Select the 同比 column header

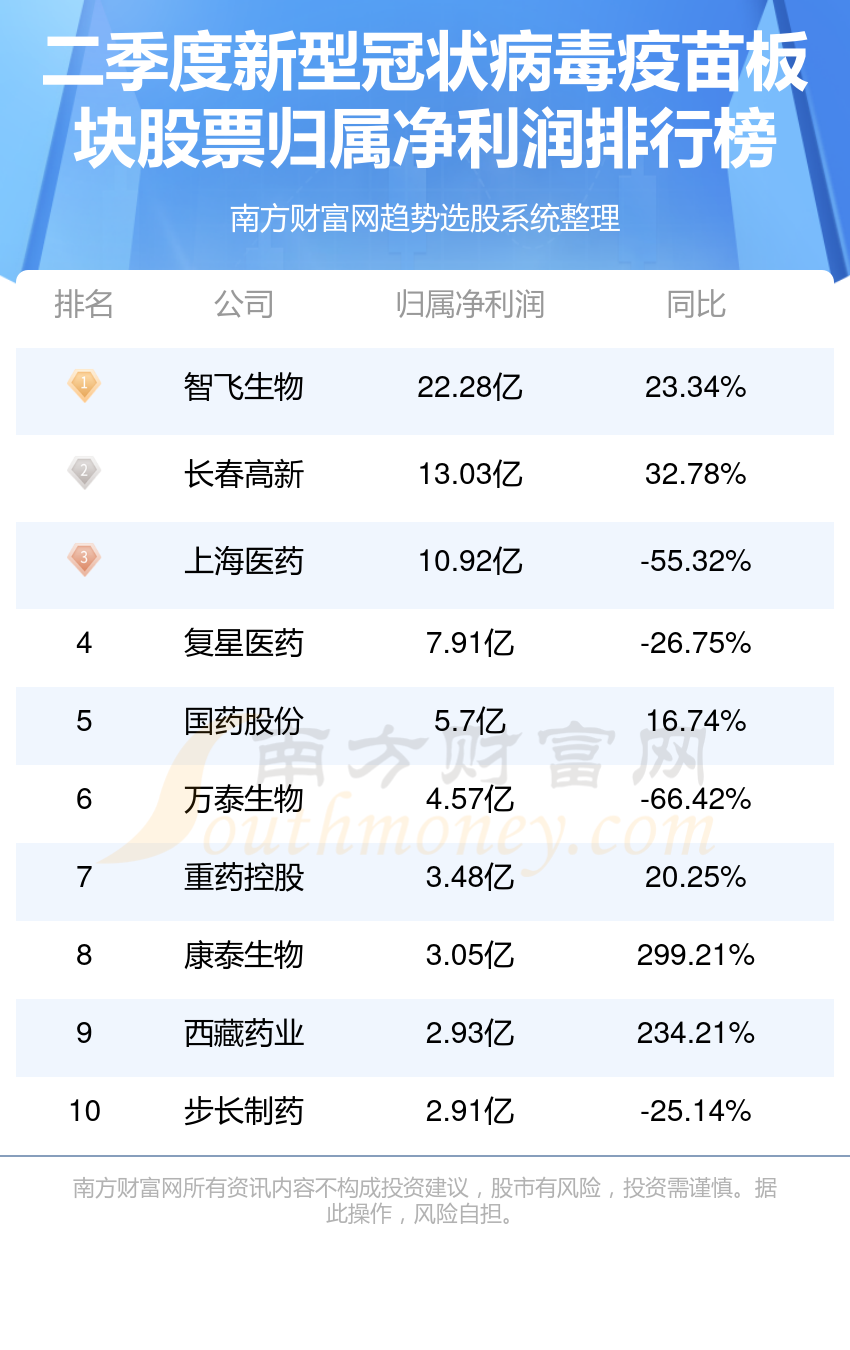pos(696,304)
